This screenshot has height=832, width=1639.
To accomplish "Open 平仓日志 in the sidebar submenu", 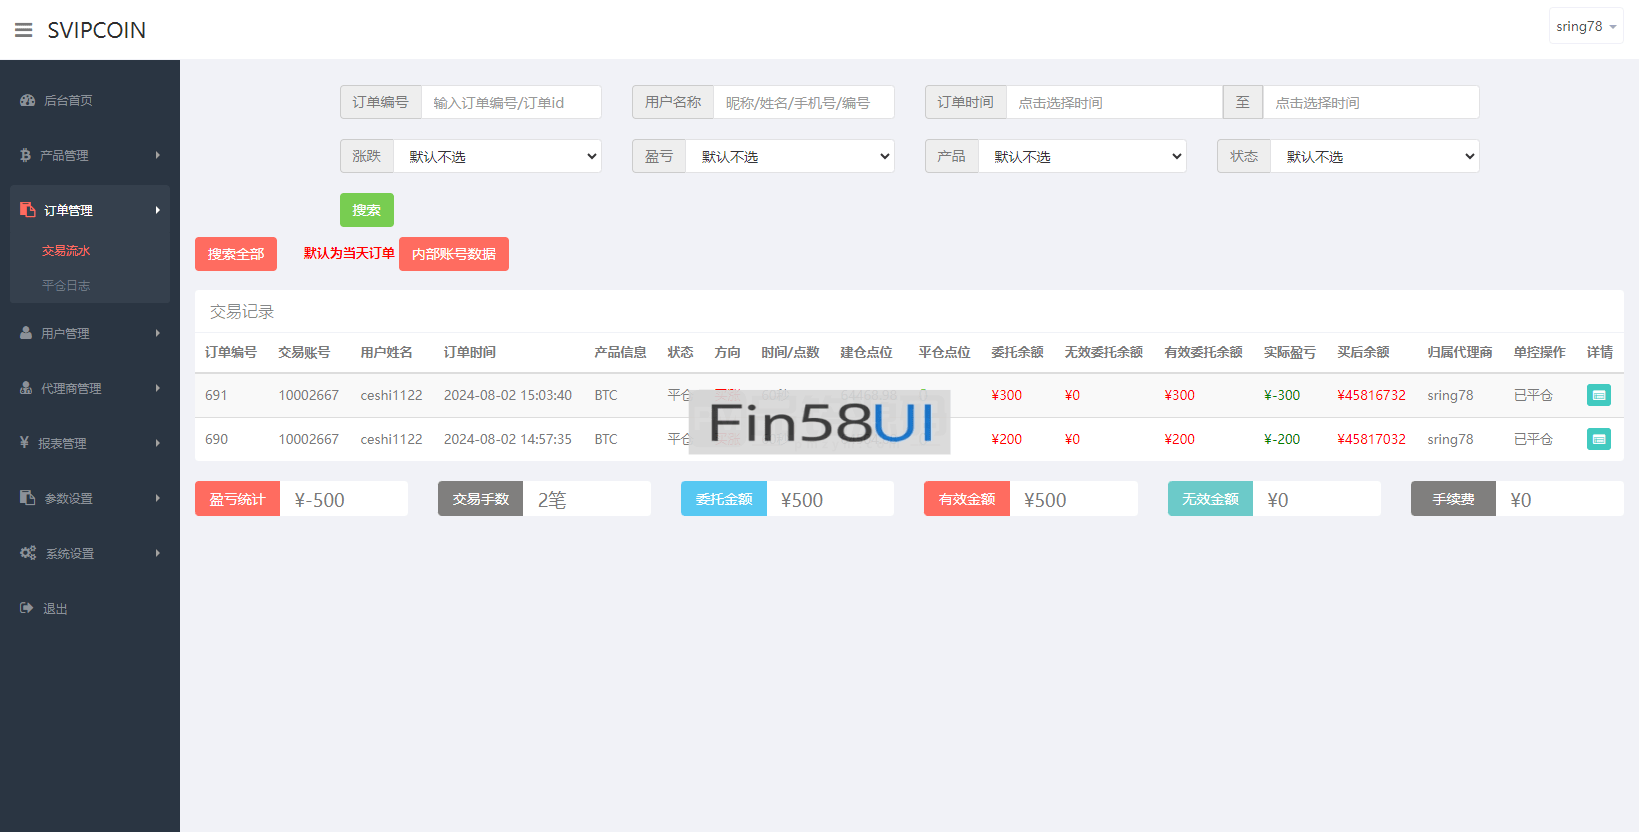I will (x=66, y=285).
